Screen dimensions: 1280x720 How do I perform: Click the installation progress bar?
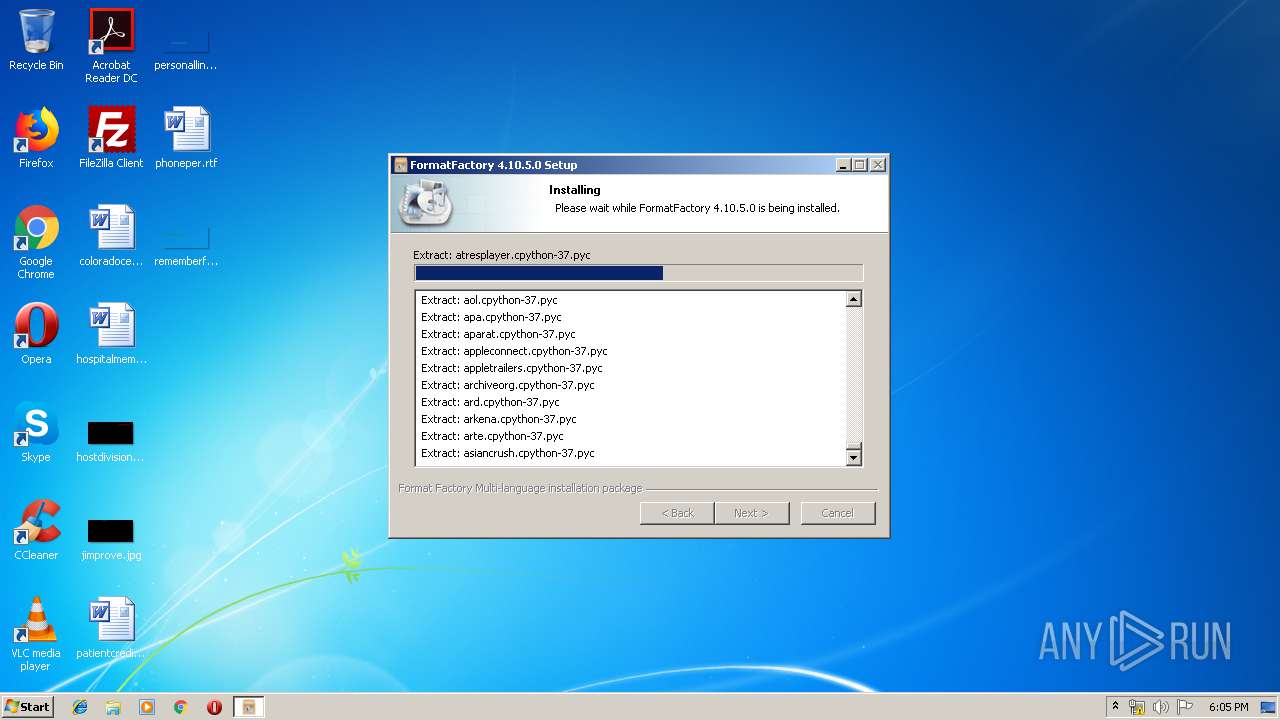pyautogui.click(x=638, y=273)
